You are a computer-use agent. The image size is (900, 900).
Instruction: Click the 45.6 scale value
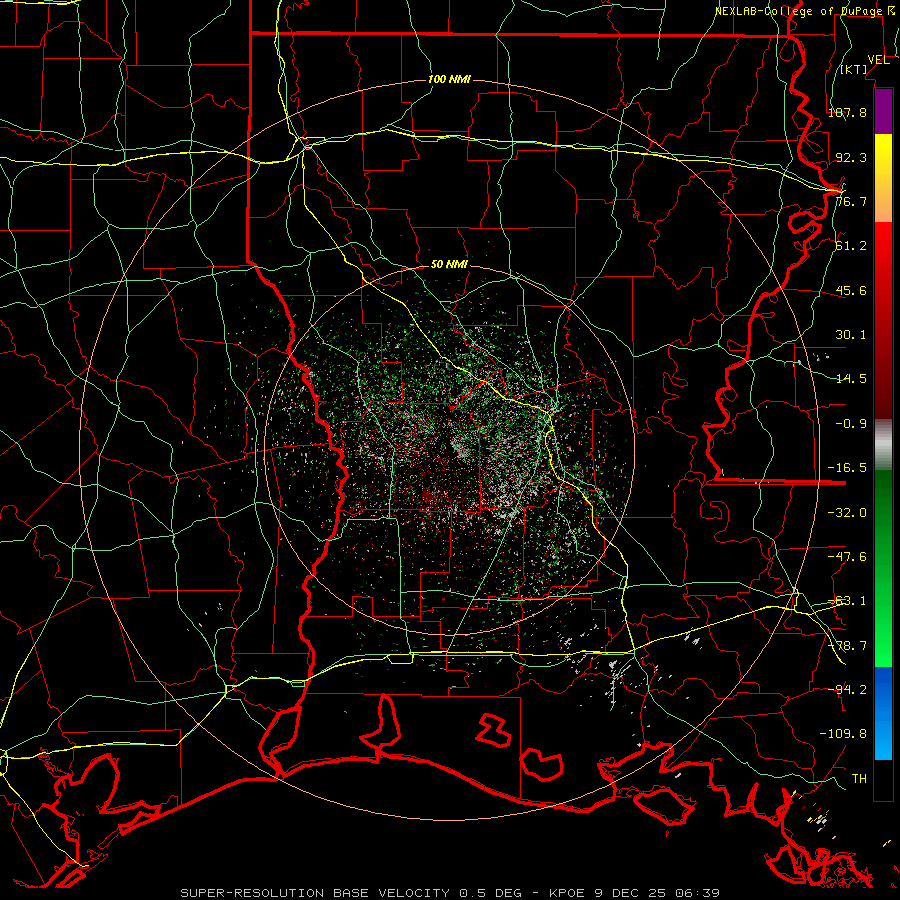[851, 290]
